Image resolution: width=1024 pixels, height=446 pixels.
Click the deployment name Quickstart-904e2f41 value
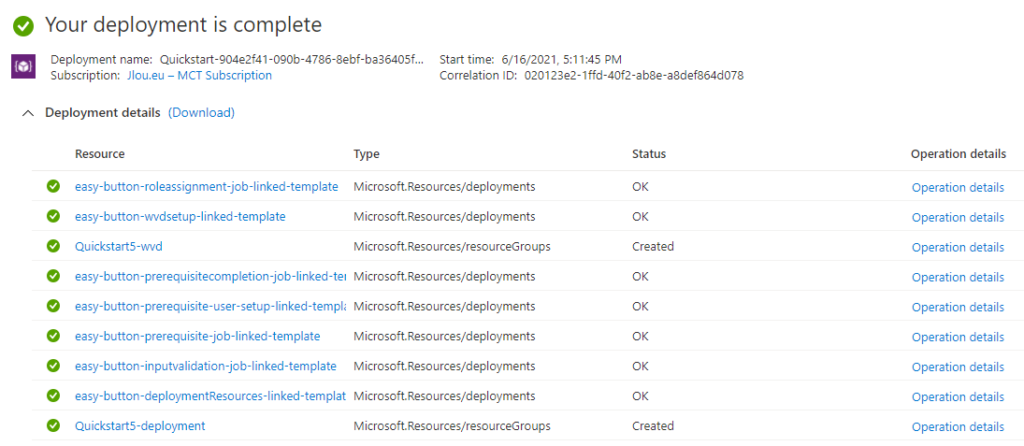[x=292, y=59]
